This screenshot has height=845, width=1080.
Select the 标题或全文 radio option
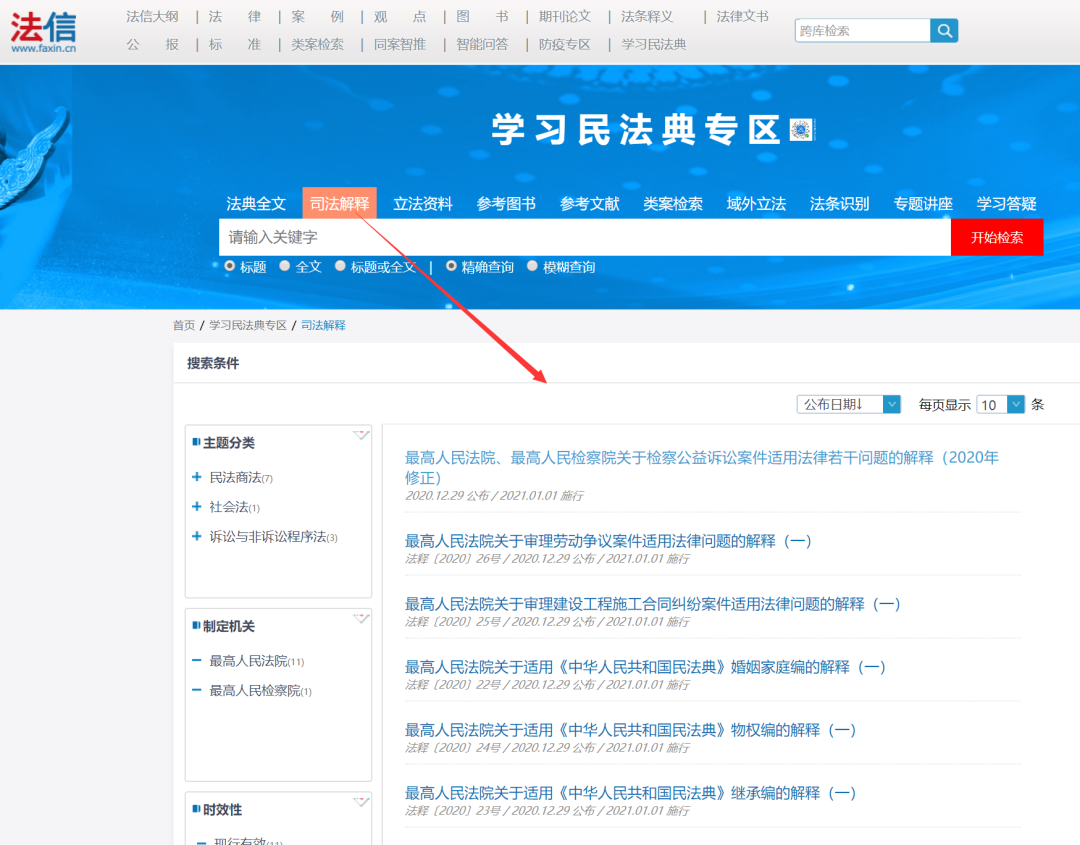[340, 266]
